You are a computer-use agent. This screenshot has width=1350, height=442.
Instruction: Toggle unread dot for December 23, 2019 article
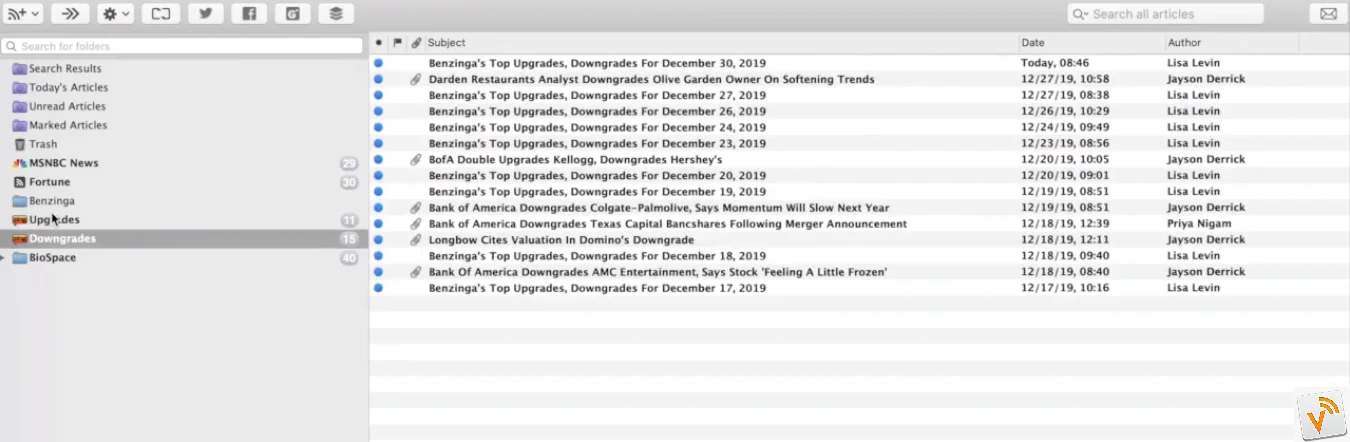[378, 143]
